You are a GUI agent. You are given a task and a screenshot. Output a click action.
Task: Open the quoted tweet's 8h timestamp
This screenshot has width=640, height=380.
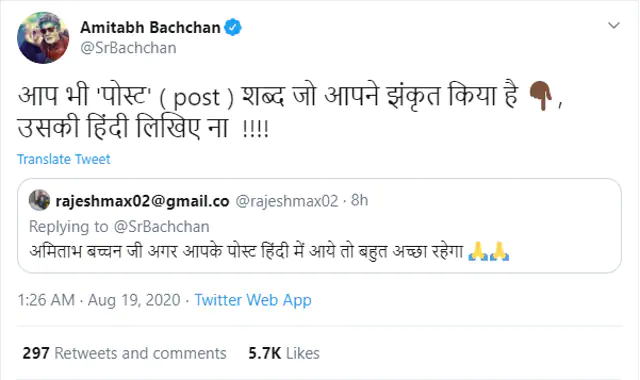click(x=360, y=200)
